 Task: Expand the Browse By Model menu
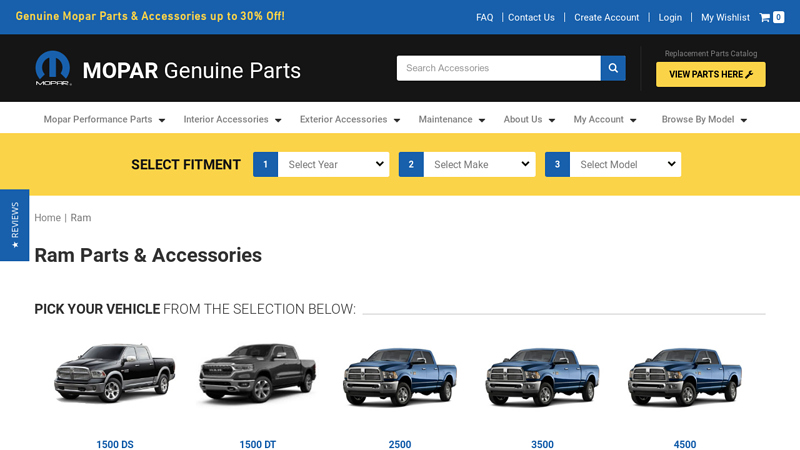(704, 119)
